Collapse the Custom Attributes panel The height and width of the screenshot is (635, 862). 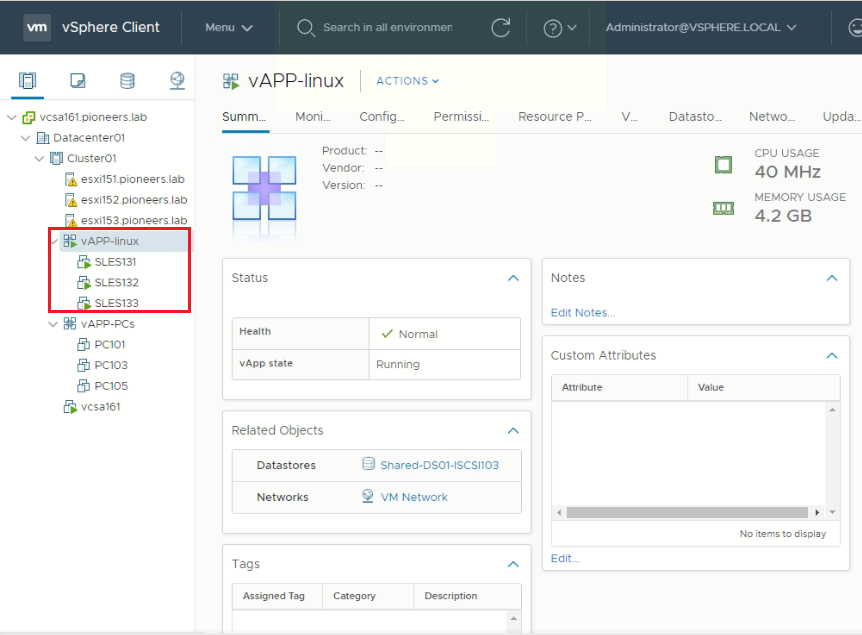(x=832, y=356)
